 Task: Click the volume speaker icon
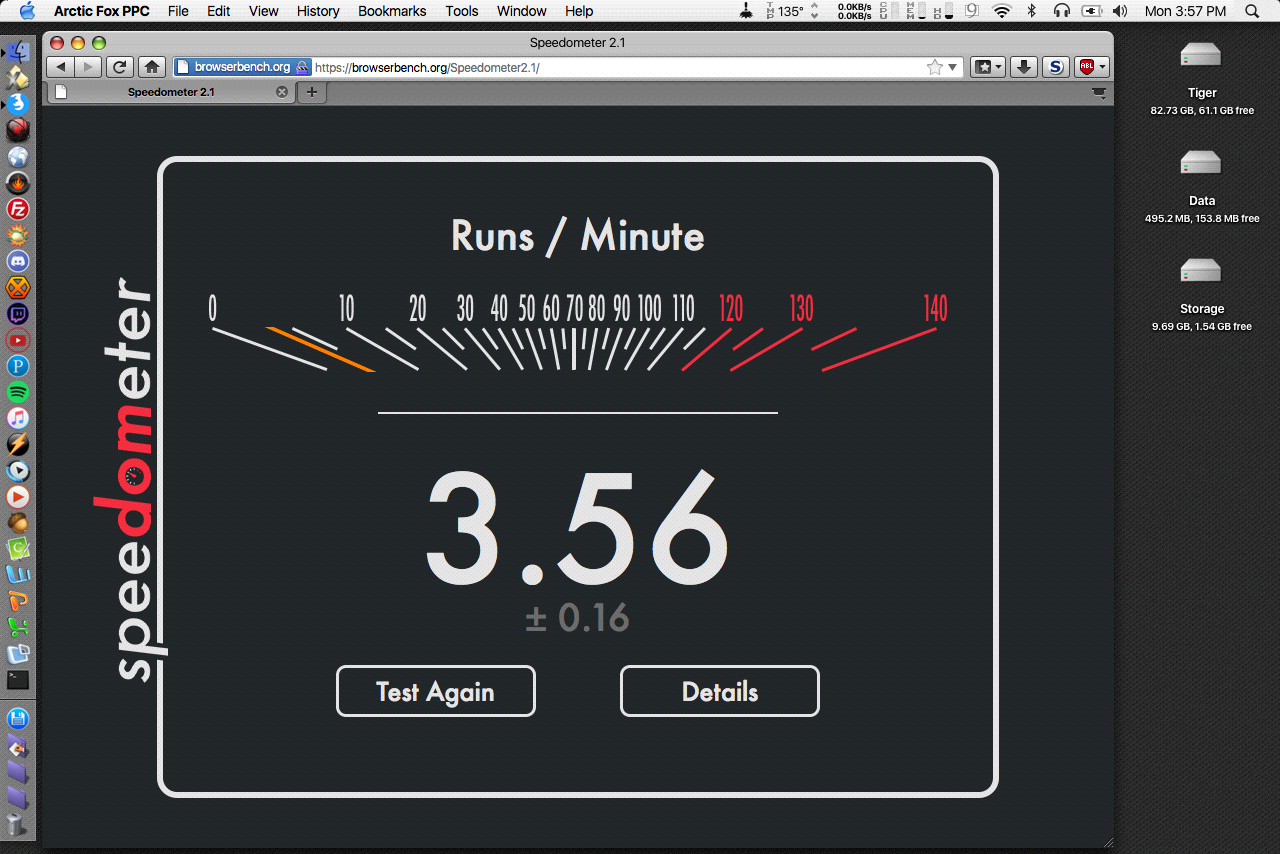(1119, 11)
